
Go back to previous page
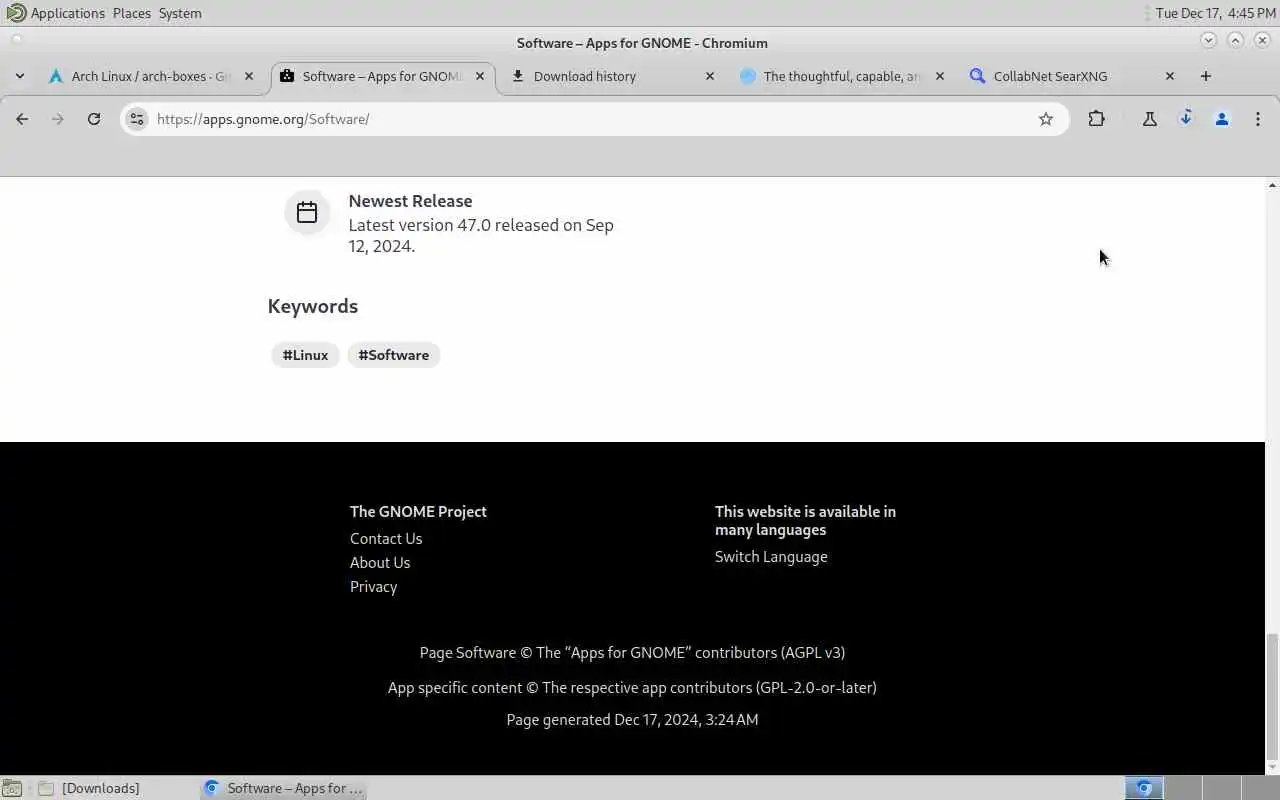22,119
